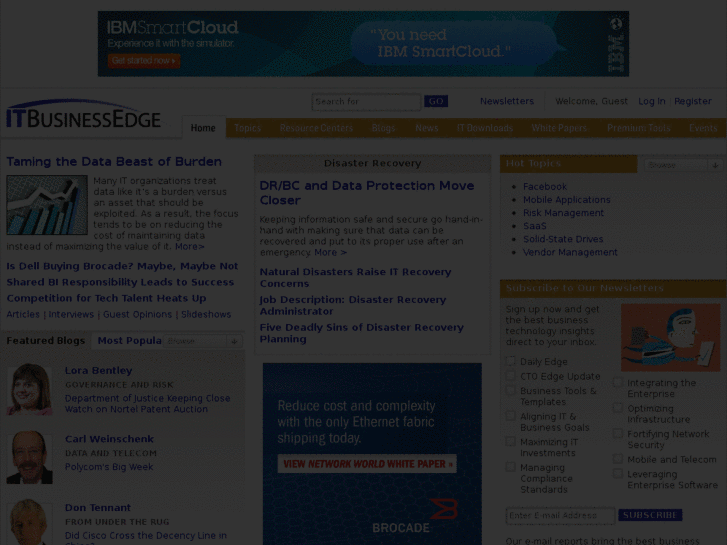Image resolution: width=727 pixels, height=545 pixels.
Task: Open 'Five Deadly Sins of Disaster Recovery Planning'
Action: (362, 333)
